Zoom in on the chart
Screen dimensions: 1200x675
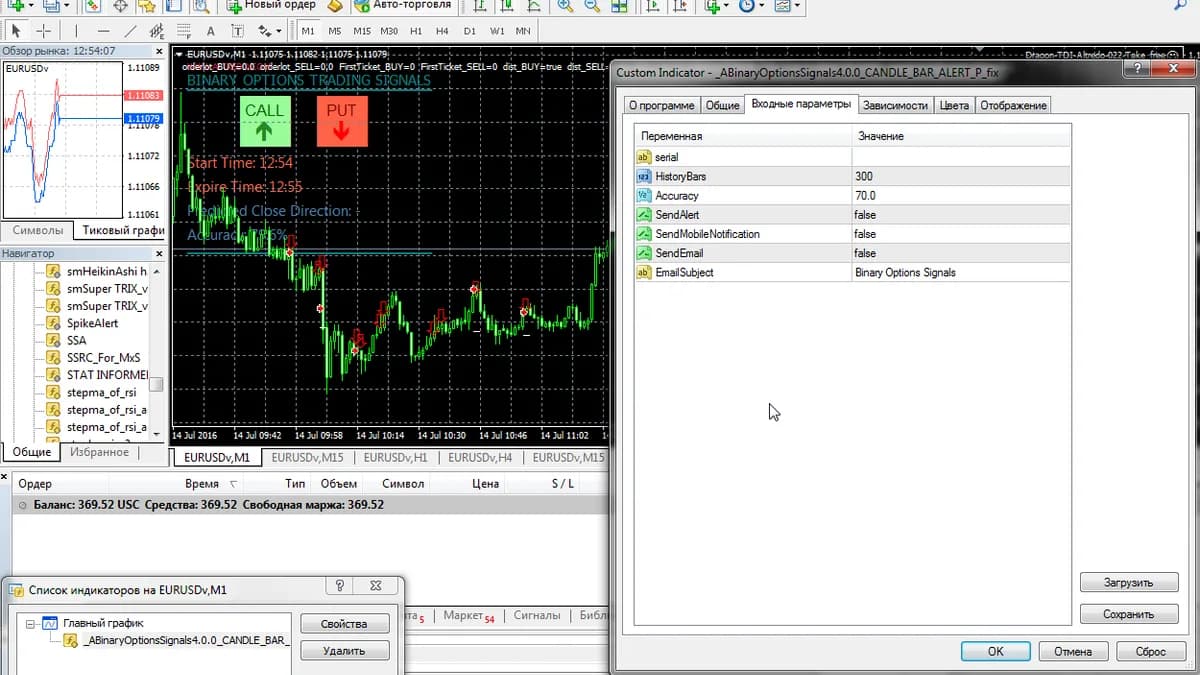point(566,6)
